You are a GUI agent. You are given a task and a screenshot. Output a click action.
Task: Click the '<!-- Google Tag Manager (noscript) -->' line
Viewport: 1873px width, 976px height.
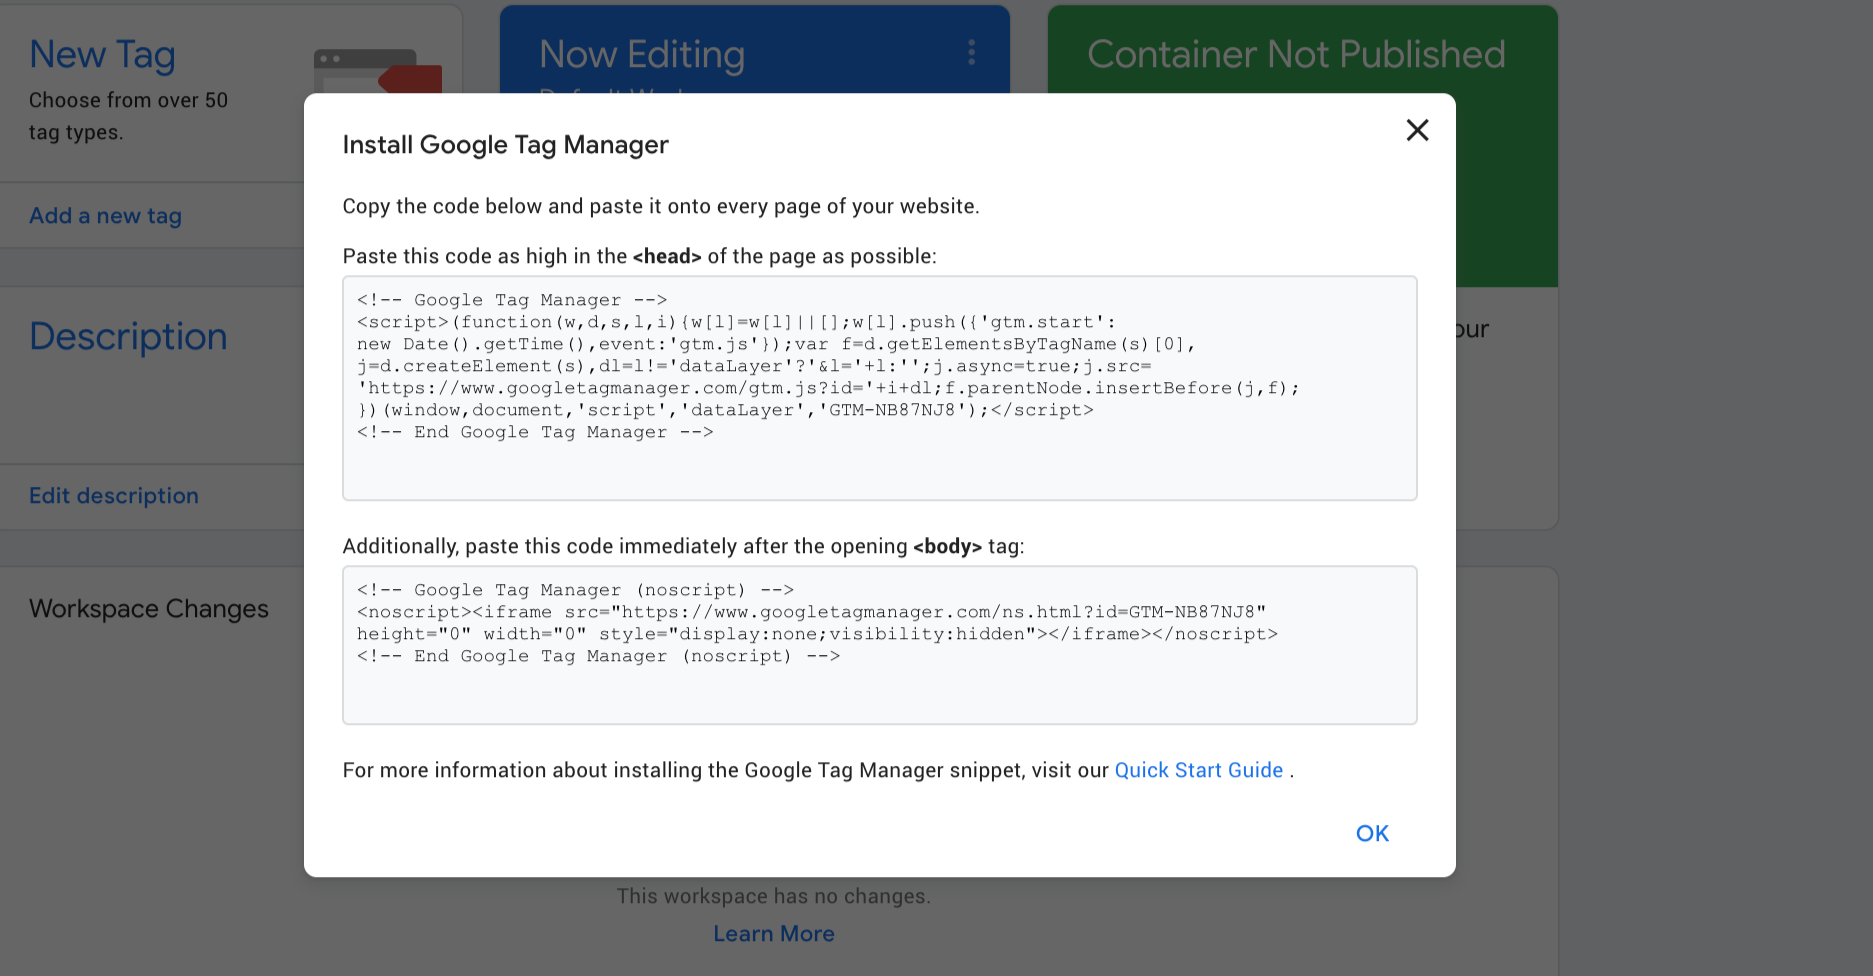coord(575,590)
